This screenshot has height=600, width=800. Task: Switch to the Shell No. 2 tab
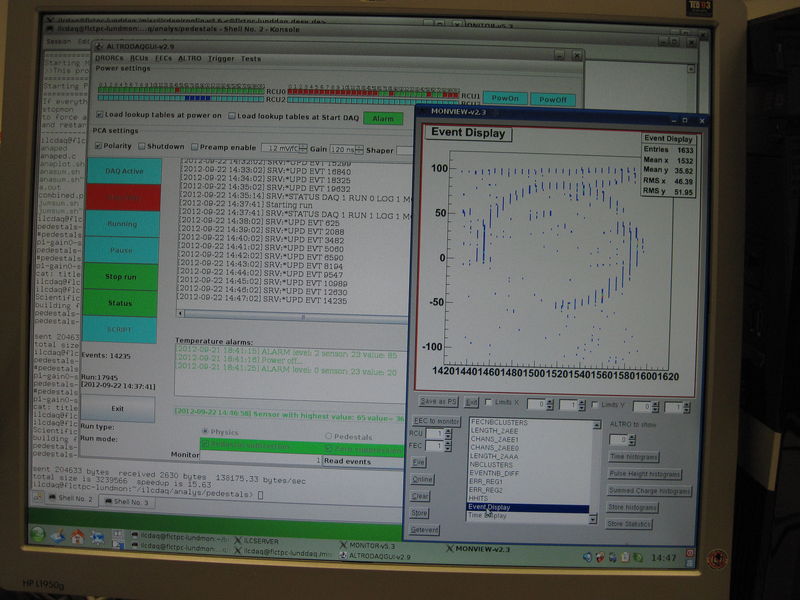[x=70, y=498]
